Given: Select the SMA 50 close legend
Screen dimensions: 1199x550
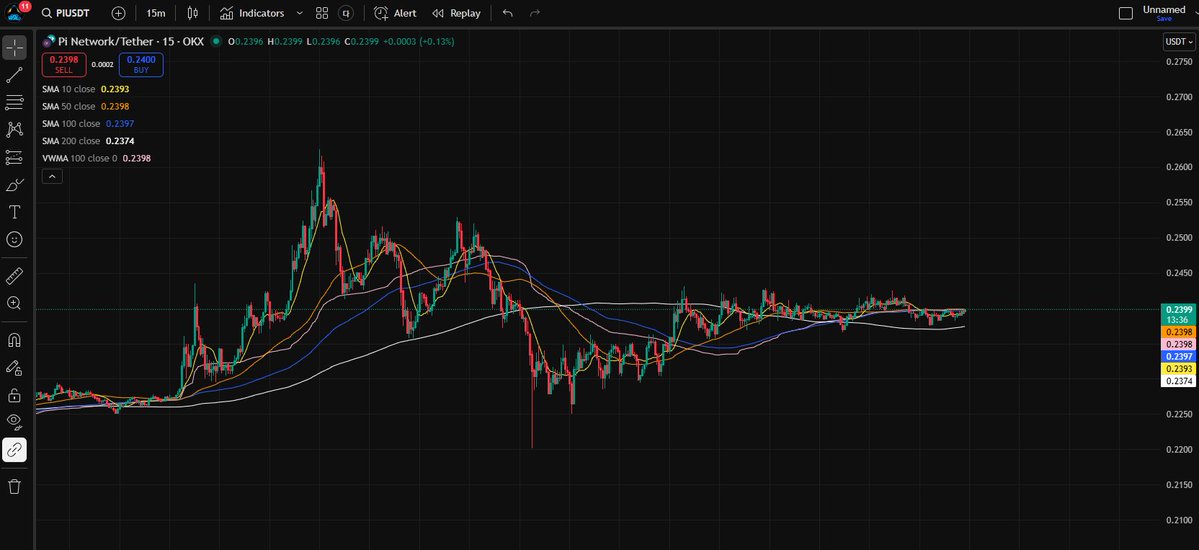Looking at the screenshot, I should click(86, 106).
